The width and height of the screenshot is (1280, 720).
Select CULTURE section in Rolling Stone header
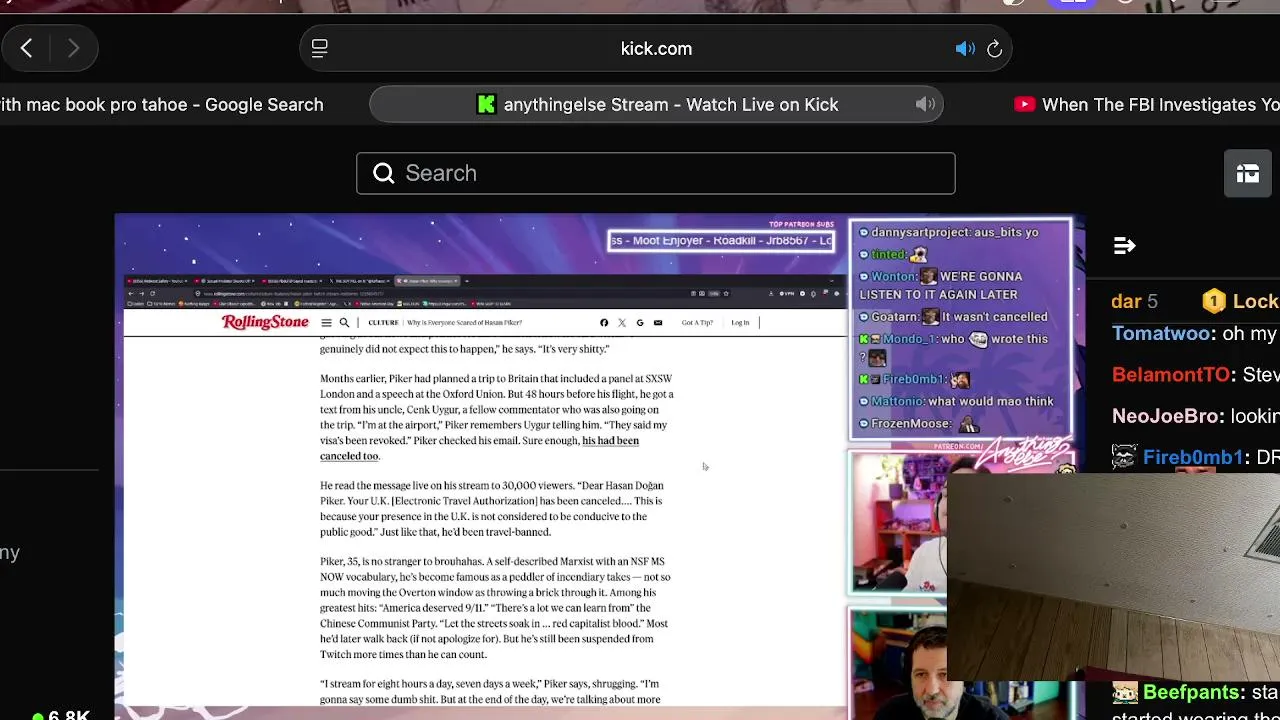(383, 323)
